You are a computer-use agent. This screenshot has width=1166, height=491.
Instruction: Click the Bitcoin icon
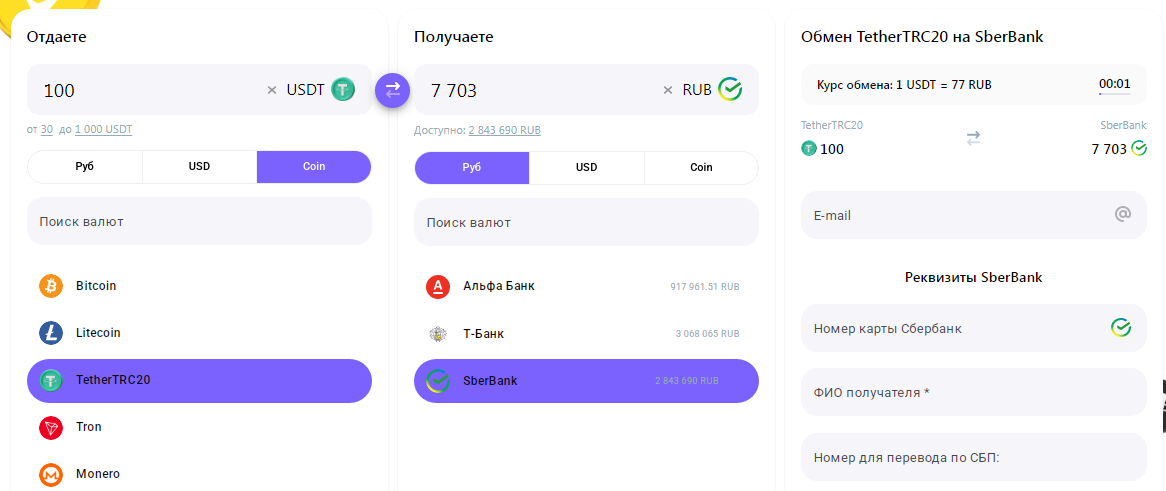[51, 286]
